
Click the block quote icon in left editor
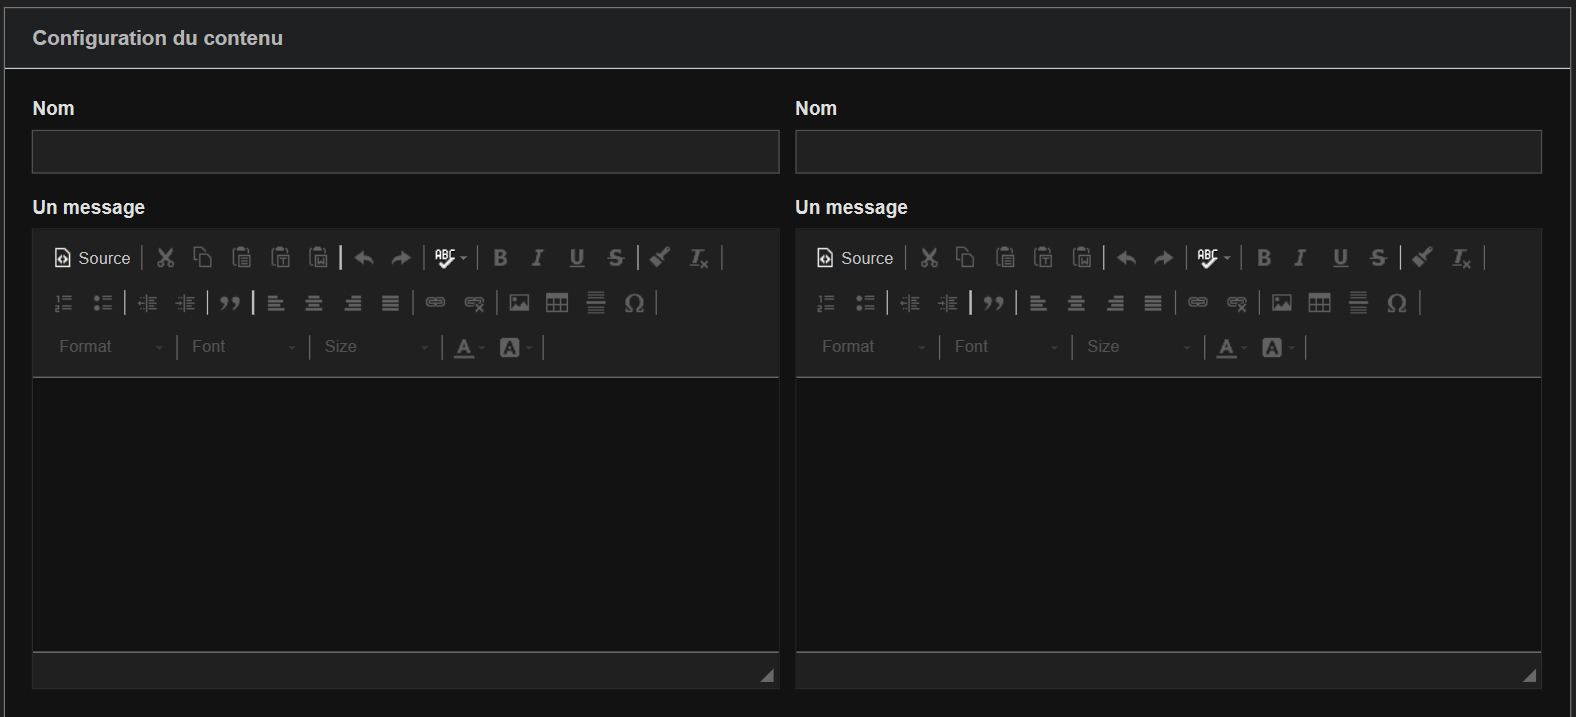(230, 303)
